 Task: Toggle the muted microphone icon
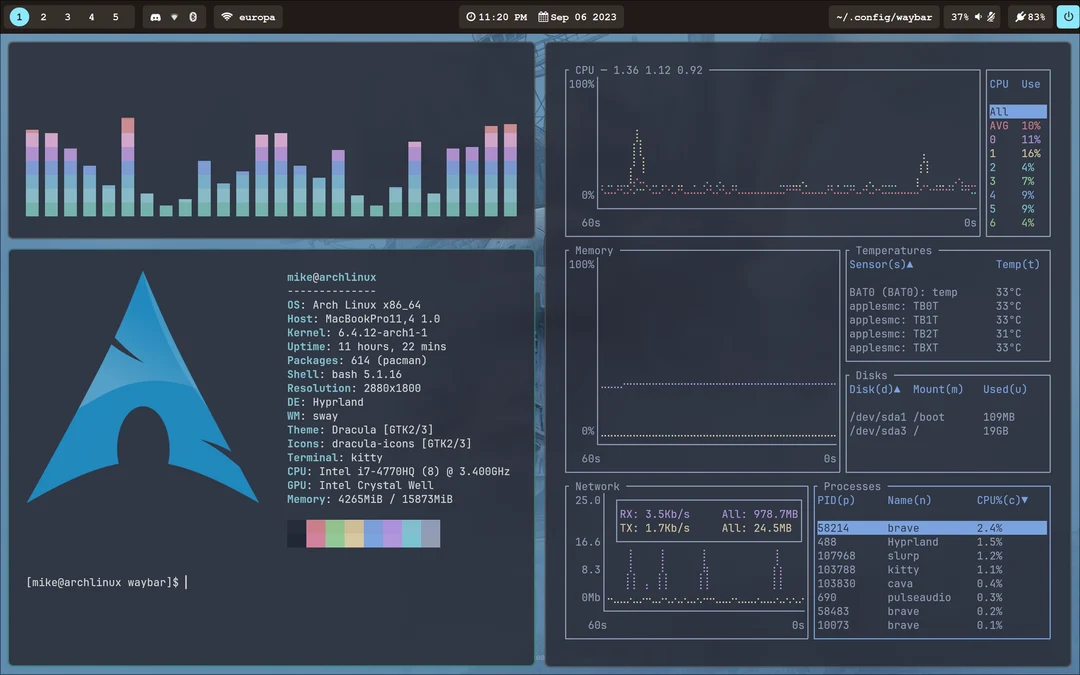[x=991, y=17]
